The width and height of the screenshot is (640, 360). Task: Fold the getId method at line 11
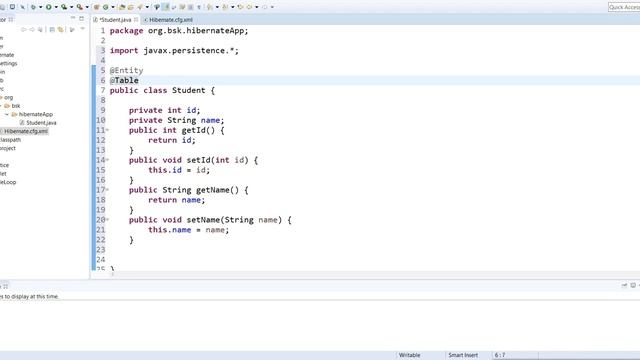pos(107,130)
